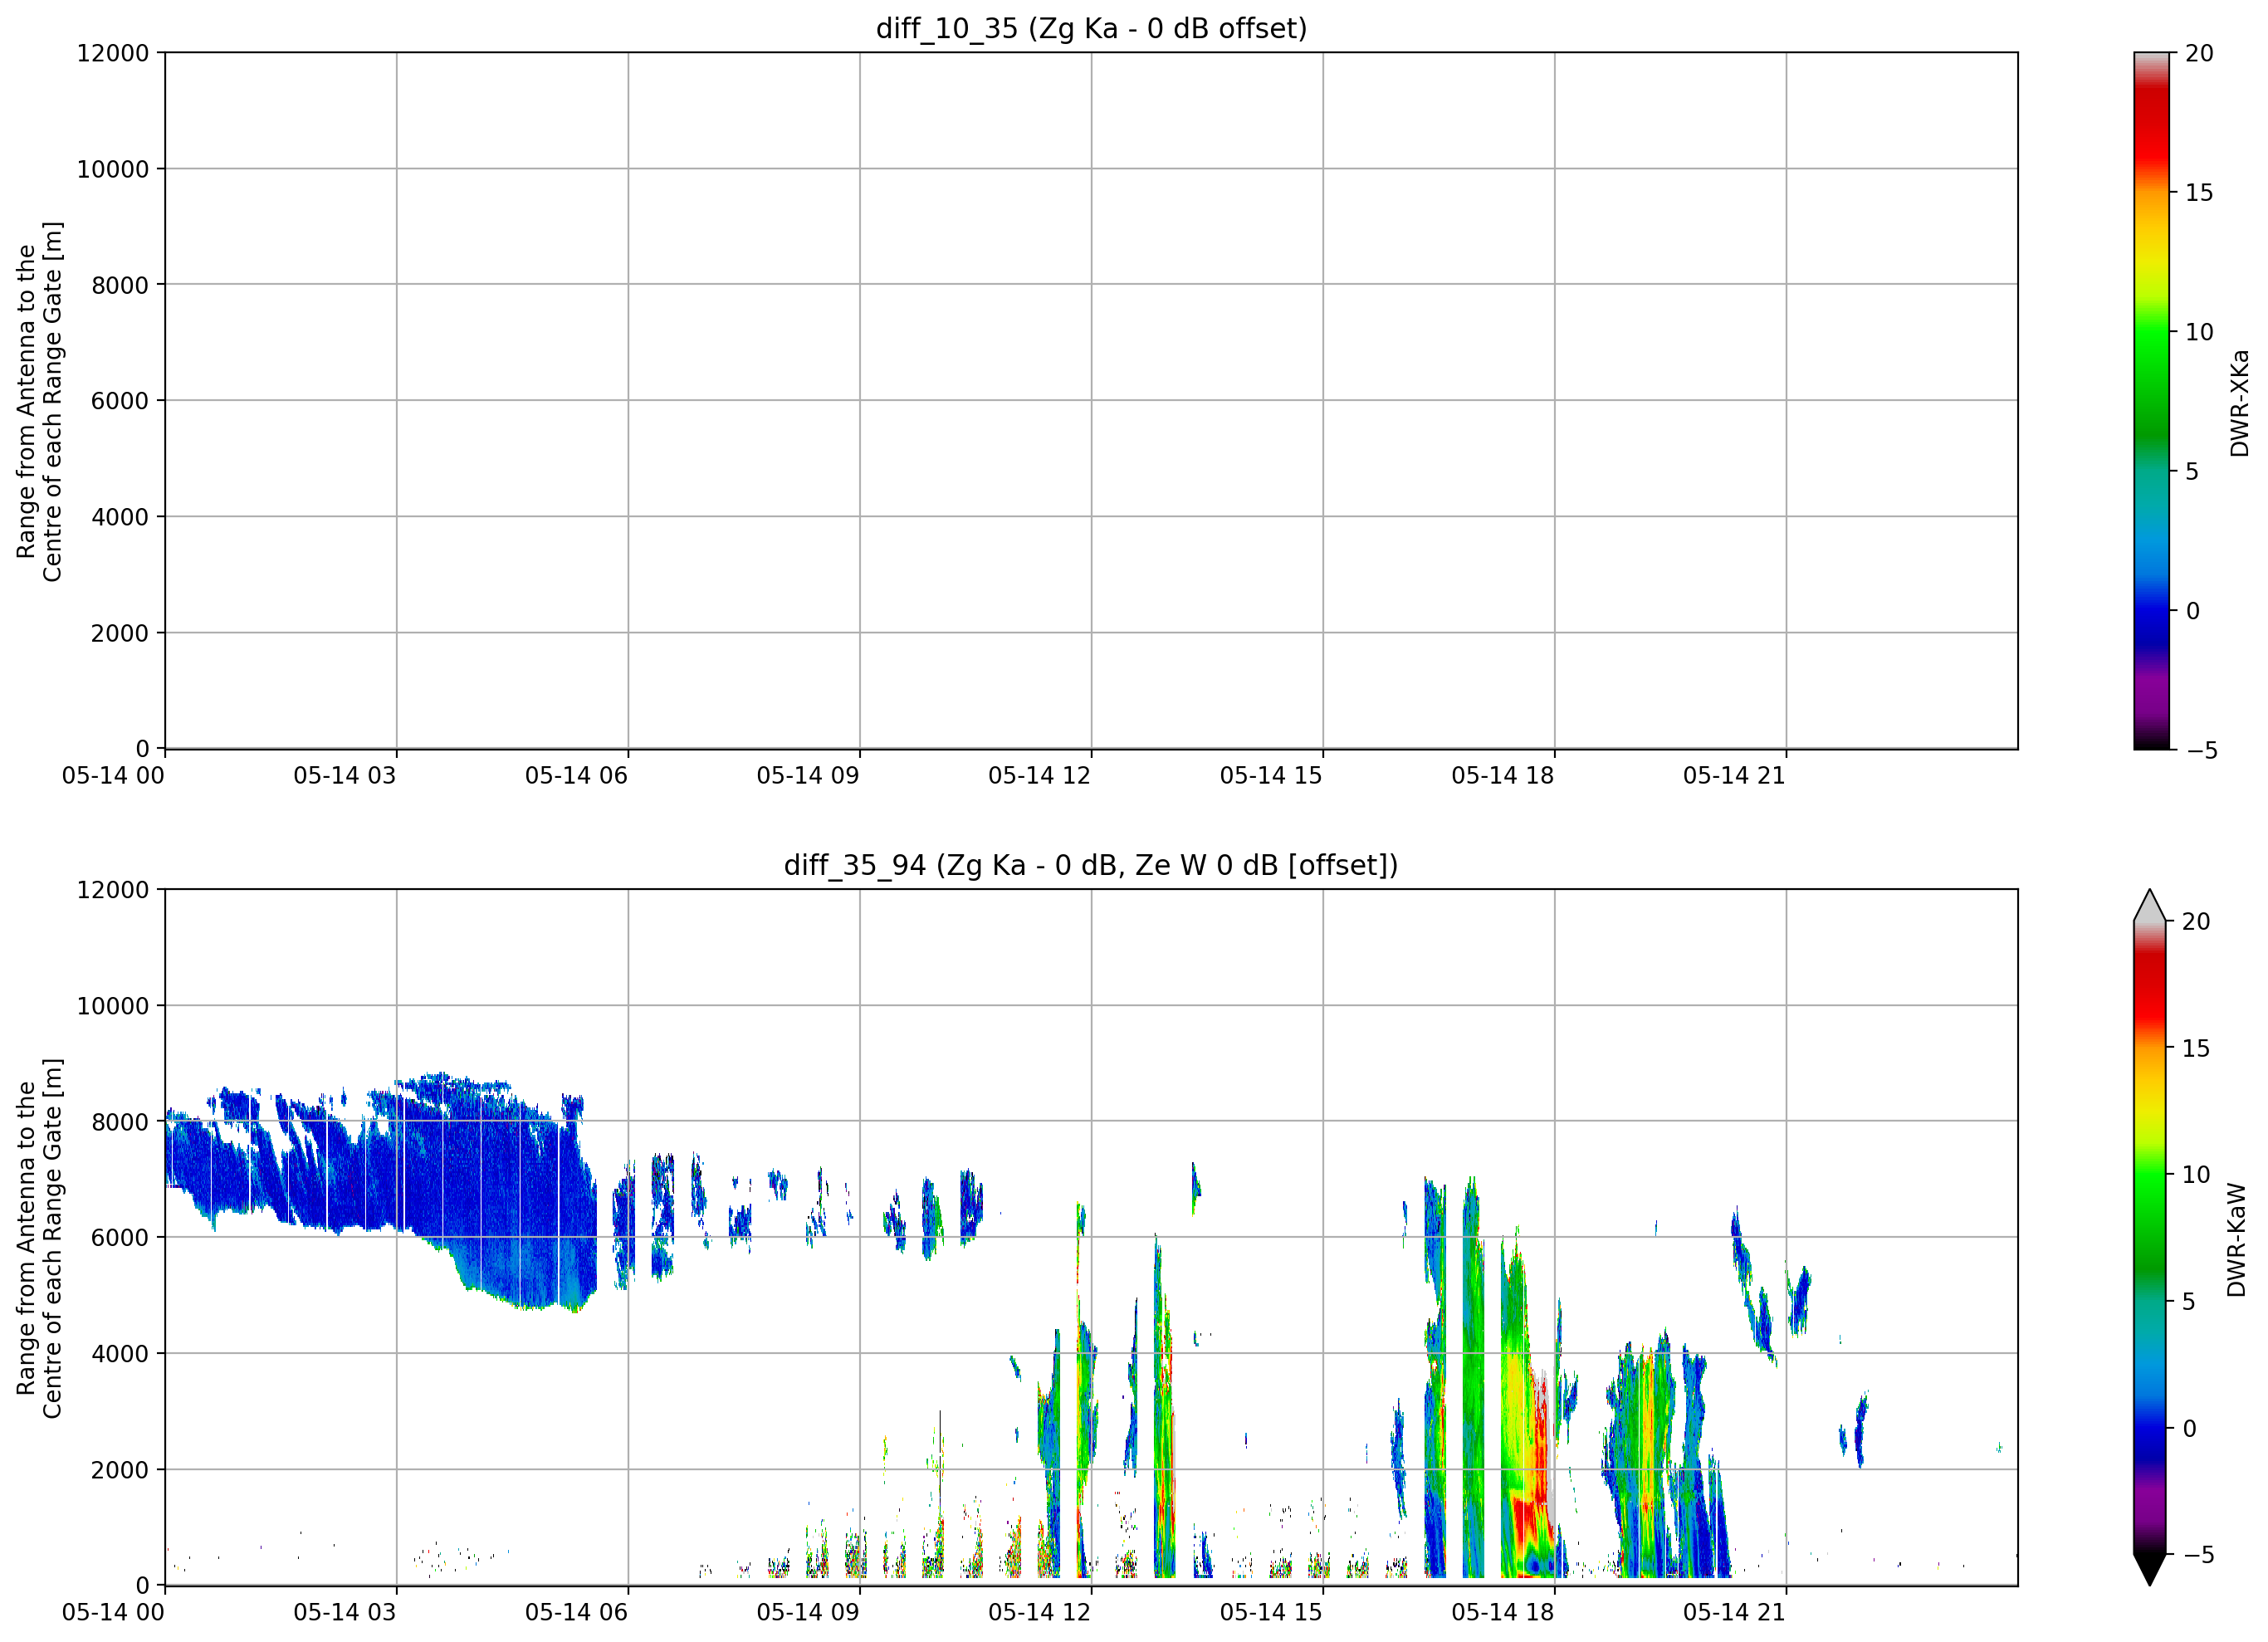The height and width of the screenshot is (1642, 2268).
Task: Click the 8000 y-tick on top plot
Action: (x=120, y=285)
